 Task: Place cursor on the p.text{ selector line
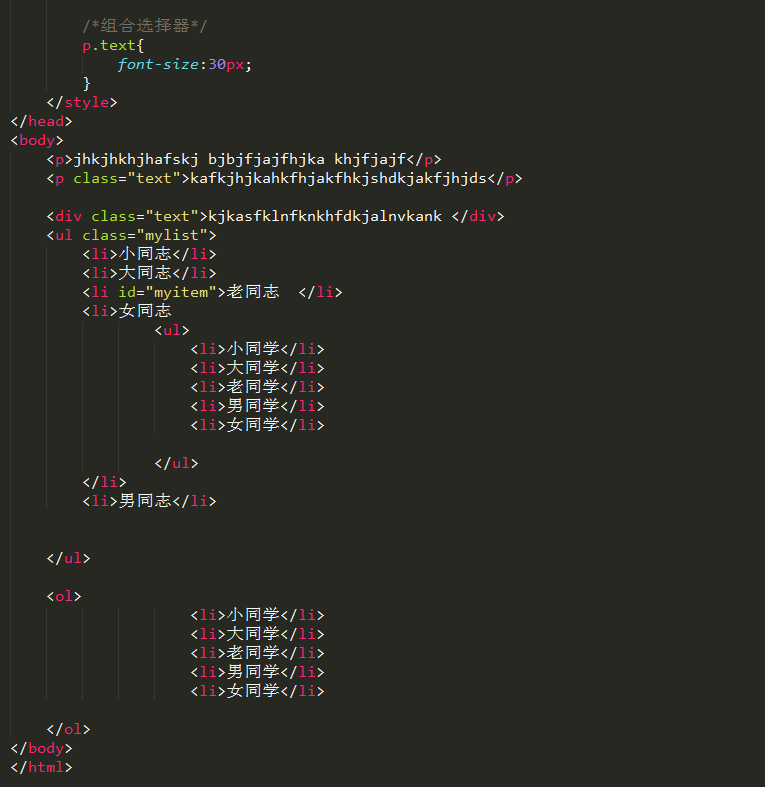113,46
